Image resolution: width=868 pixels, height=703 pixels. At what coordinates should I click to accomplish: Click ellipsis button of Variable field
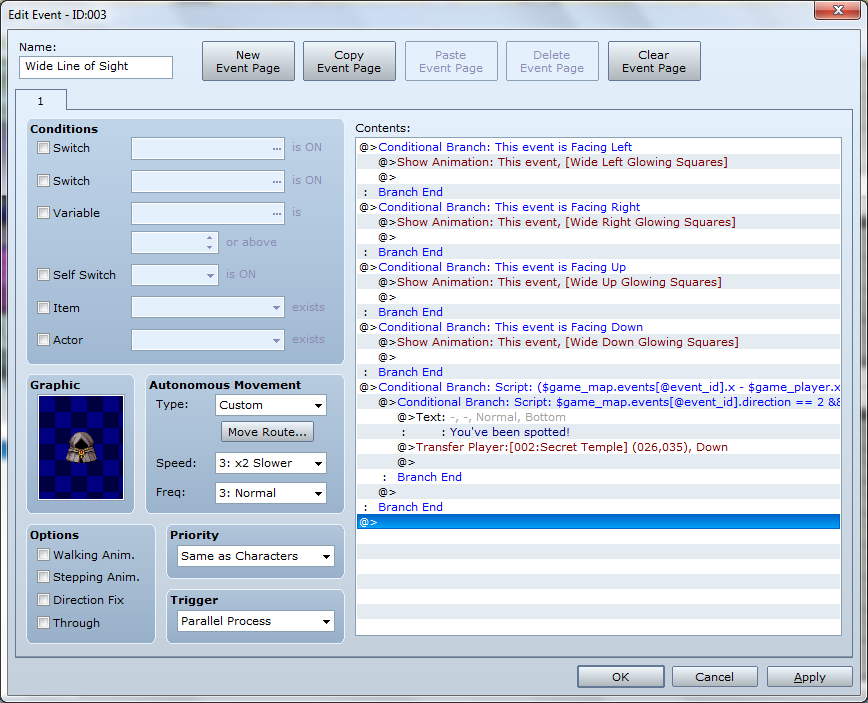(276, 213)
